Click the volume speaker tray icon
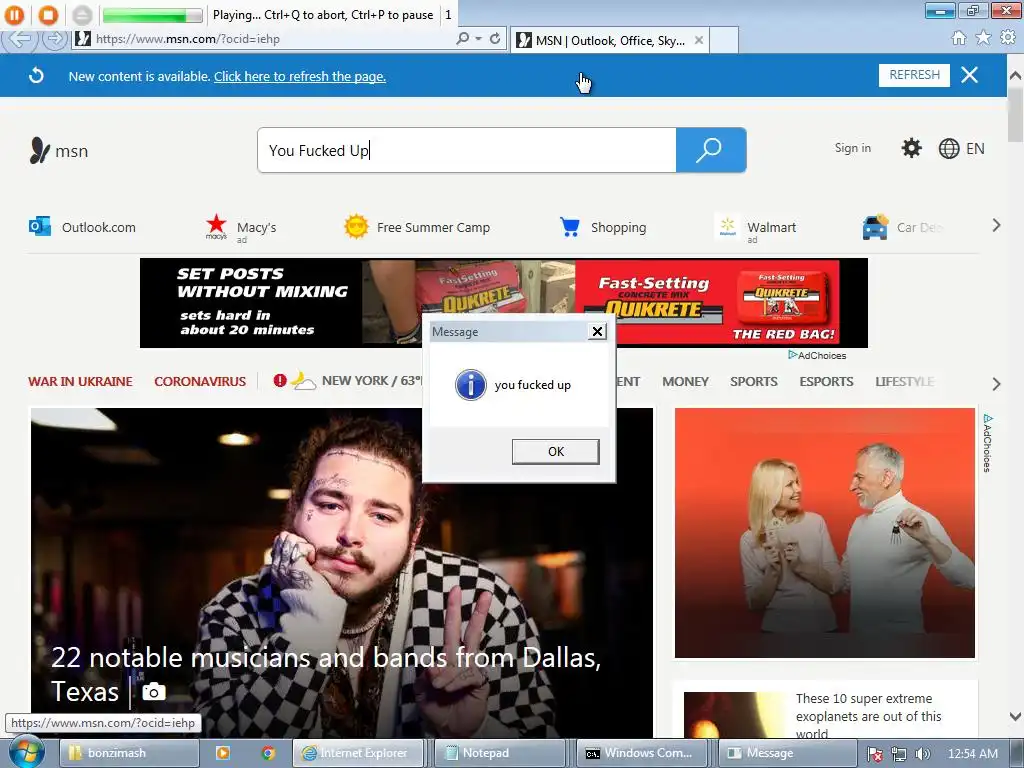Image resolution: width=1024 pixels, height=768 pixels. tap(922, 754)
